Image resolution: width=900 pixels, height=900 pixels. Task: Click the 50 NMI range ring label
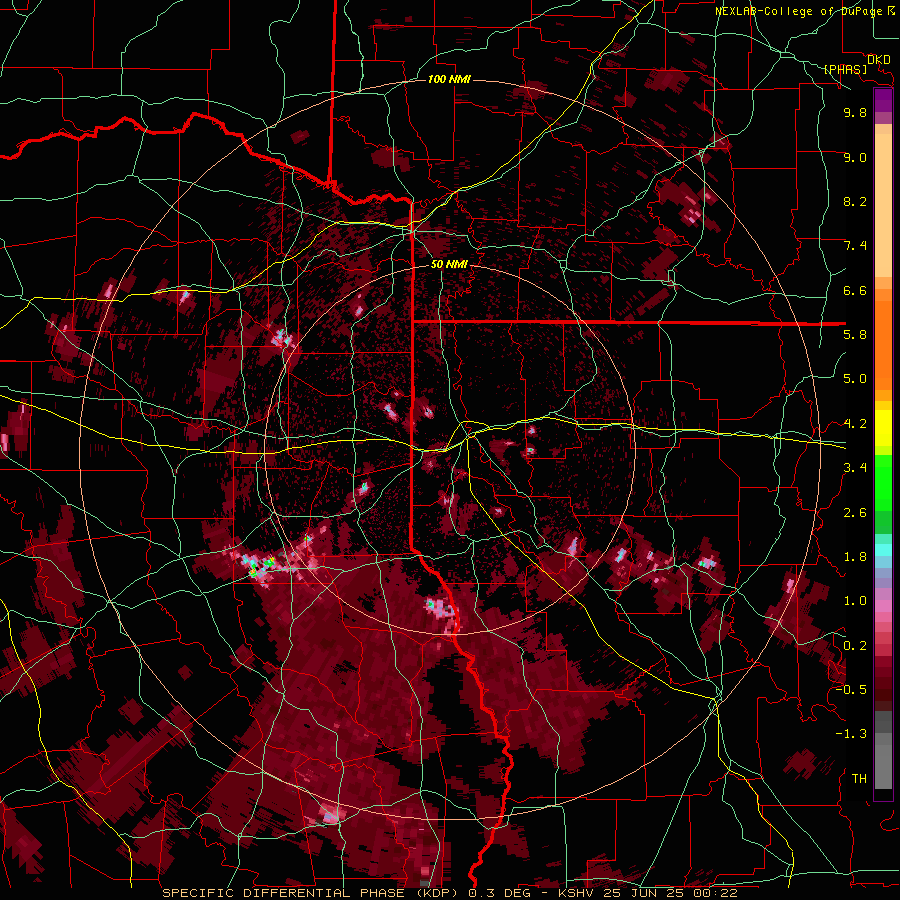pyautogui.click(x=449, y=264)
